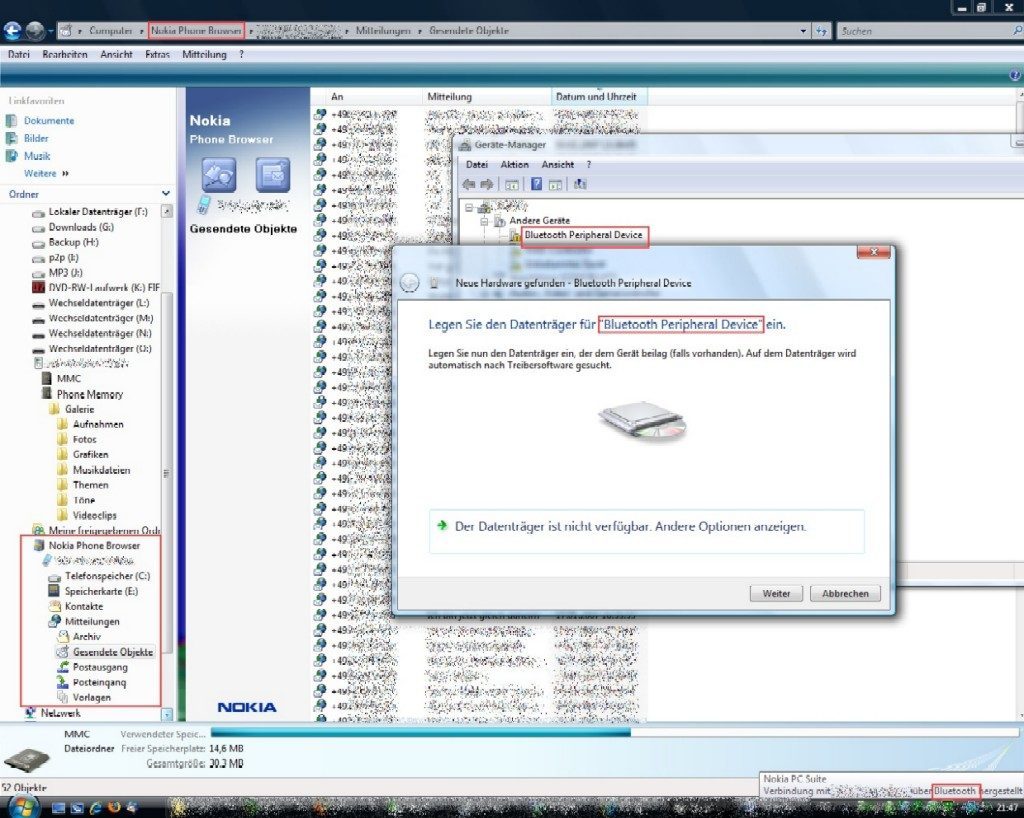Click the Dokumente favorite link icon

(11, 121)
